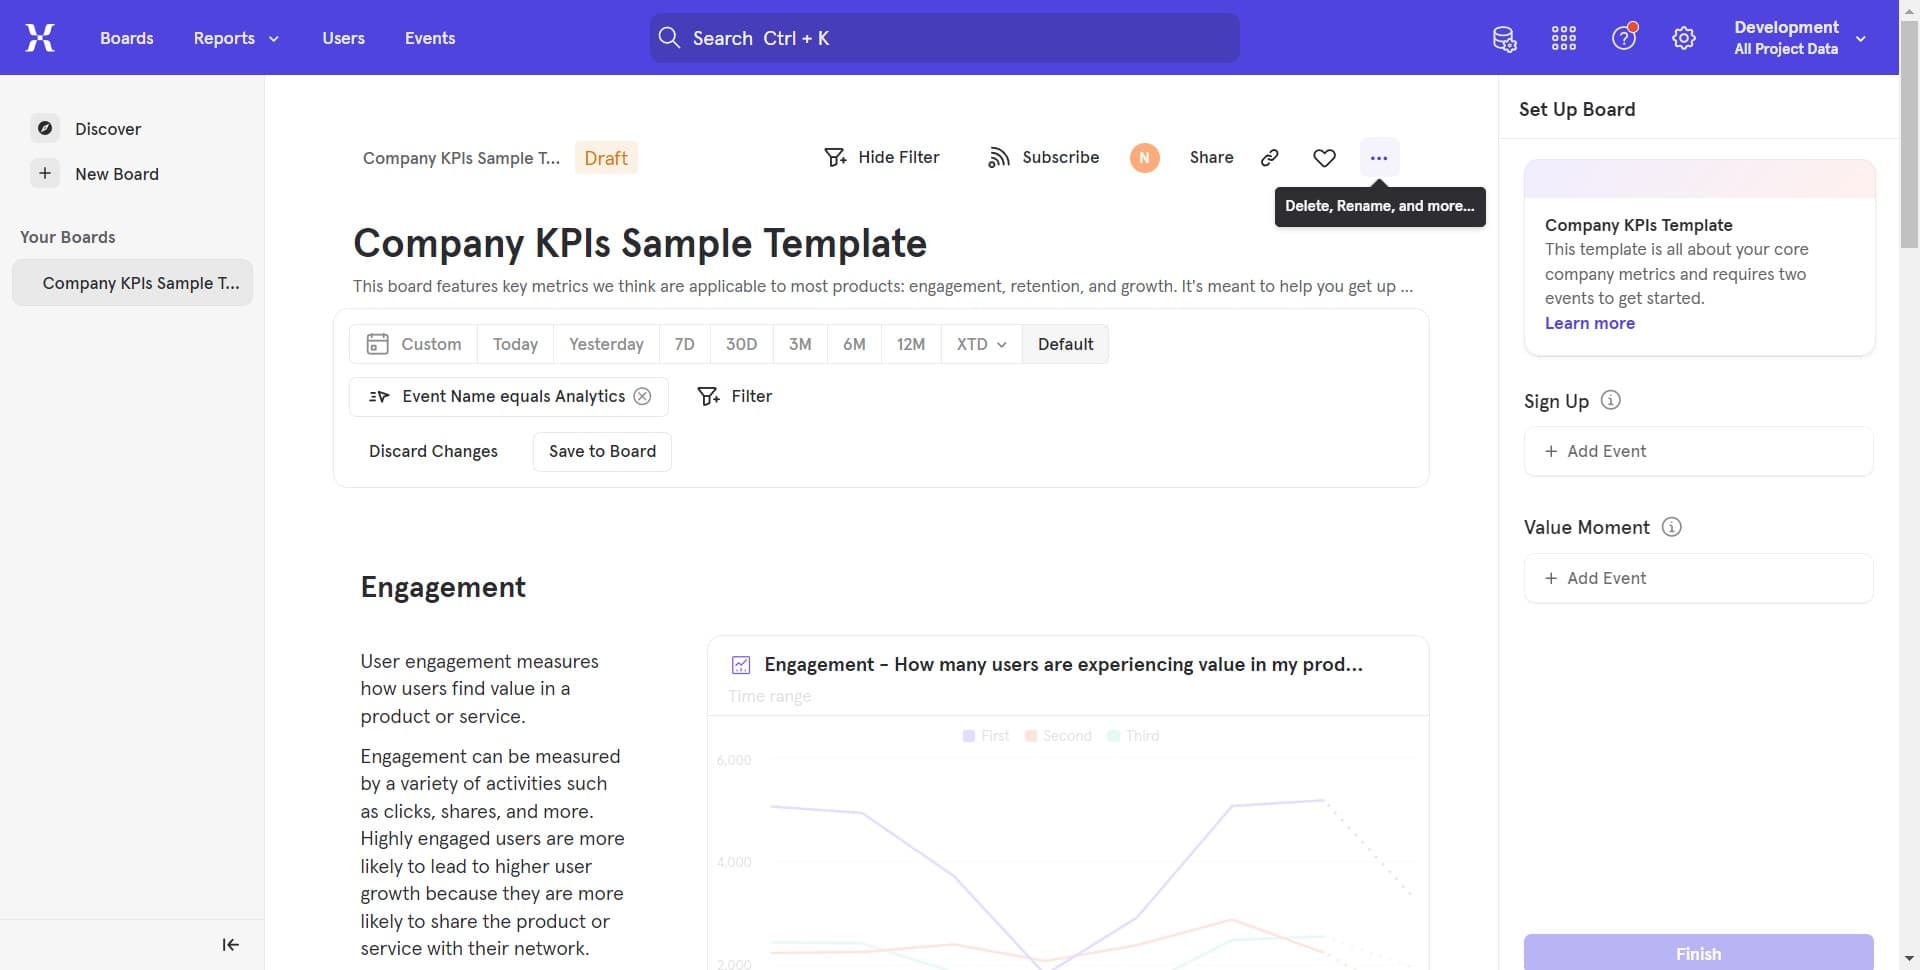Select the 30D date range

(x=741, y=344)
